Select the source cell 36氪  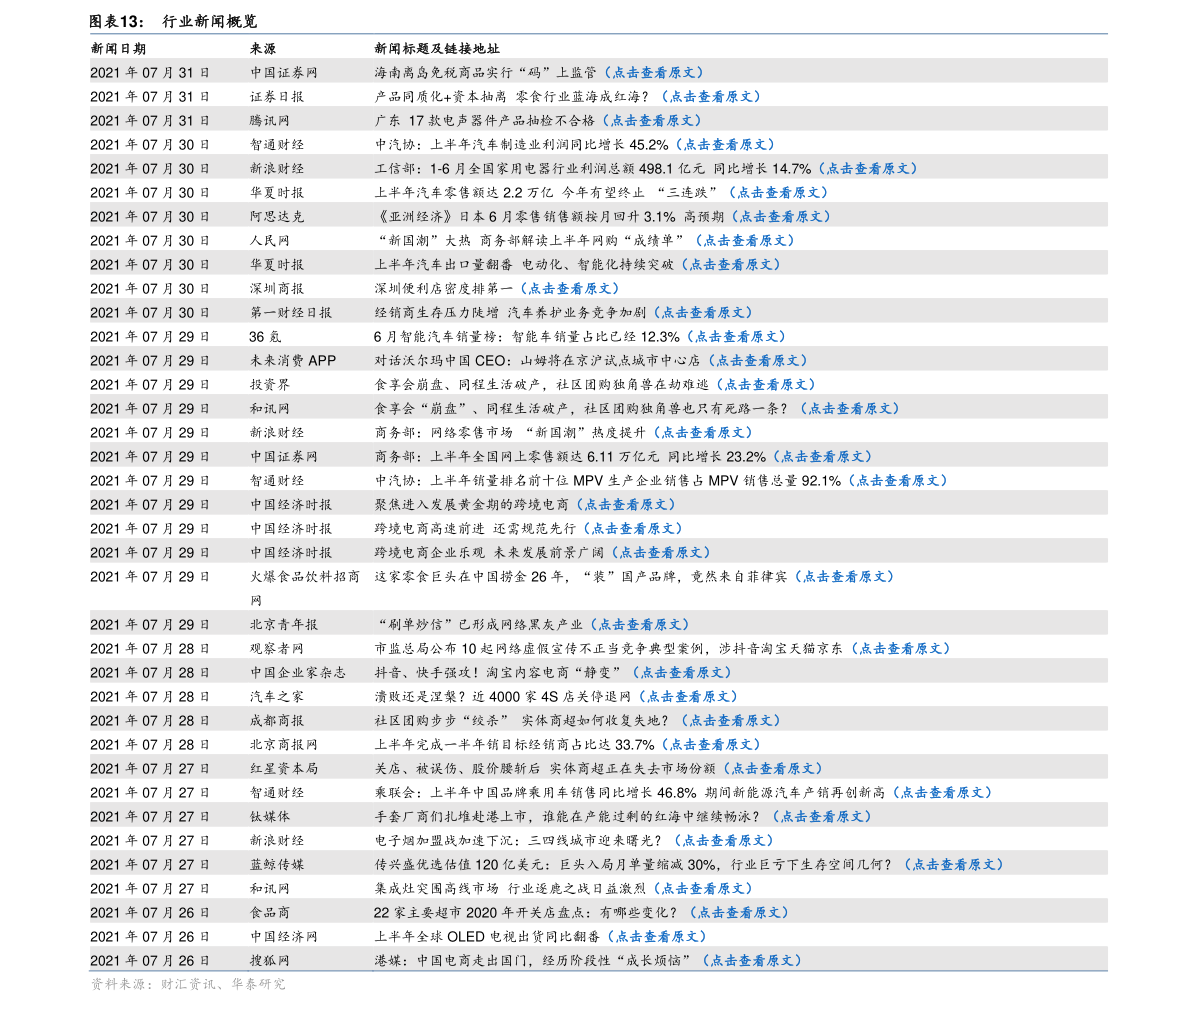(x=265, y=336)
